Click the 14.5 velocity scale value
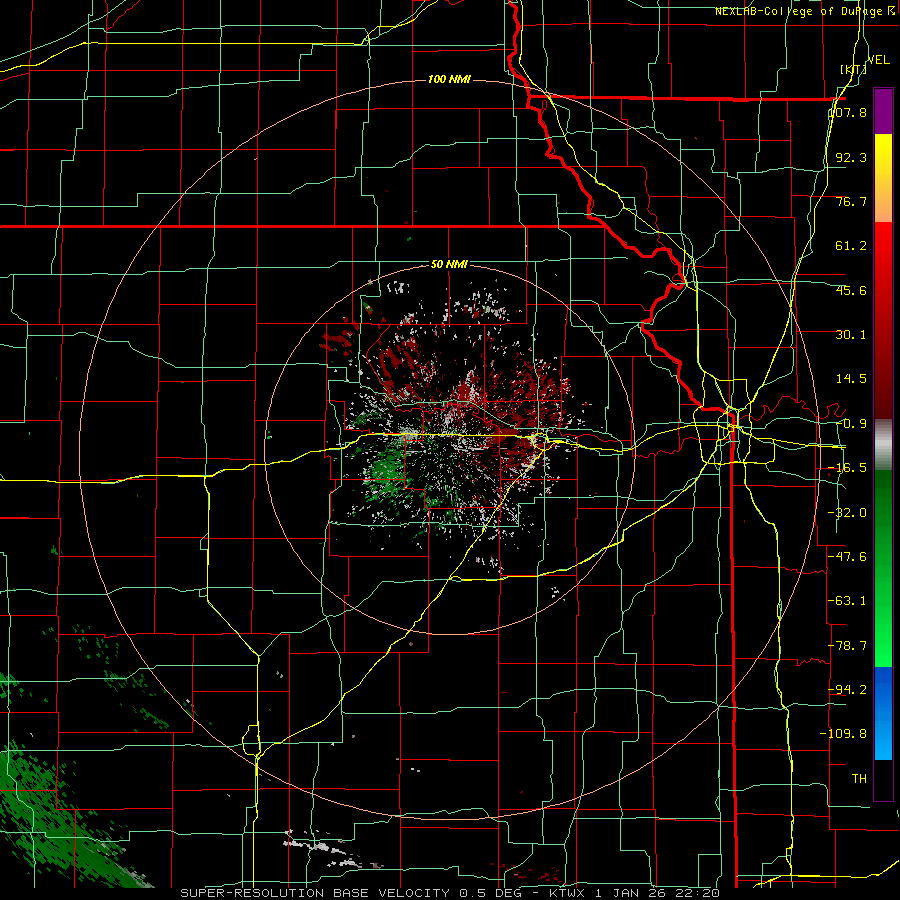The height and width of the screenshot is (900, 900). (x=851, y=379)
